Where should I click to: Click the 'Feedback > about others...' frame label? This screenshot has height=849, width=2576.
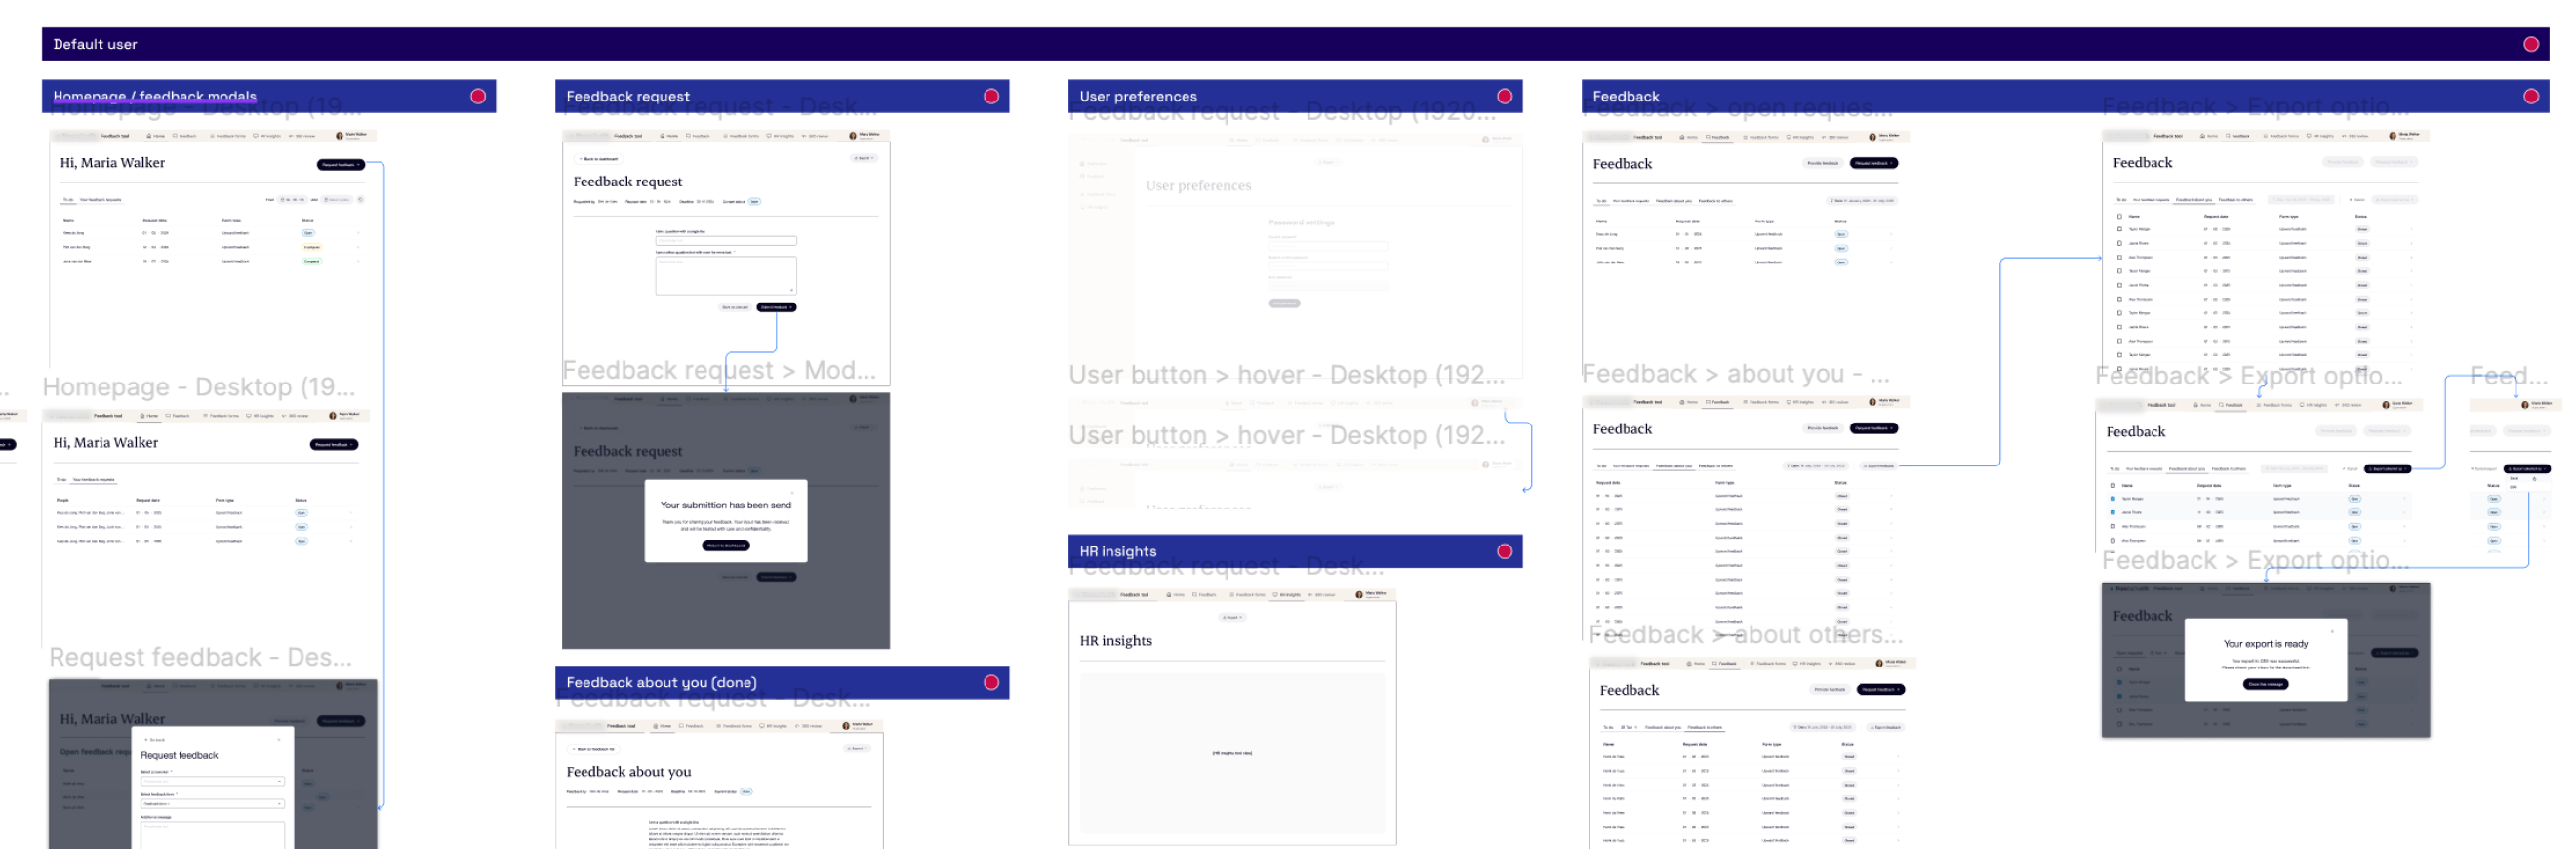pyautogui.click(x=1746, y=634)
